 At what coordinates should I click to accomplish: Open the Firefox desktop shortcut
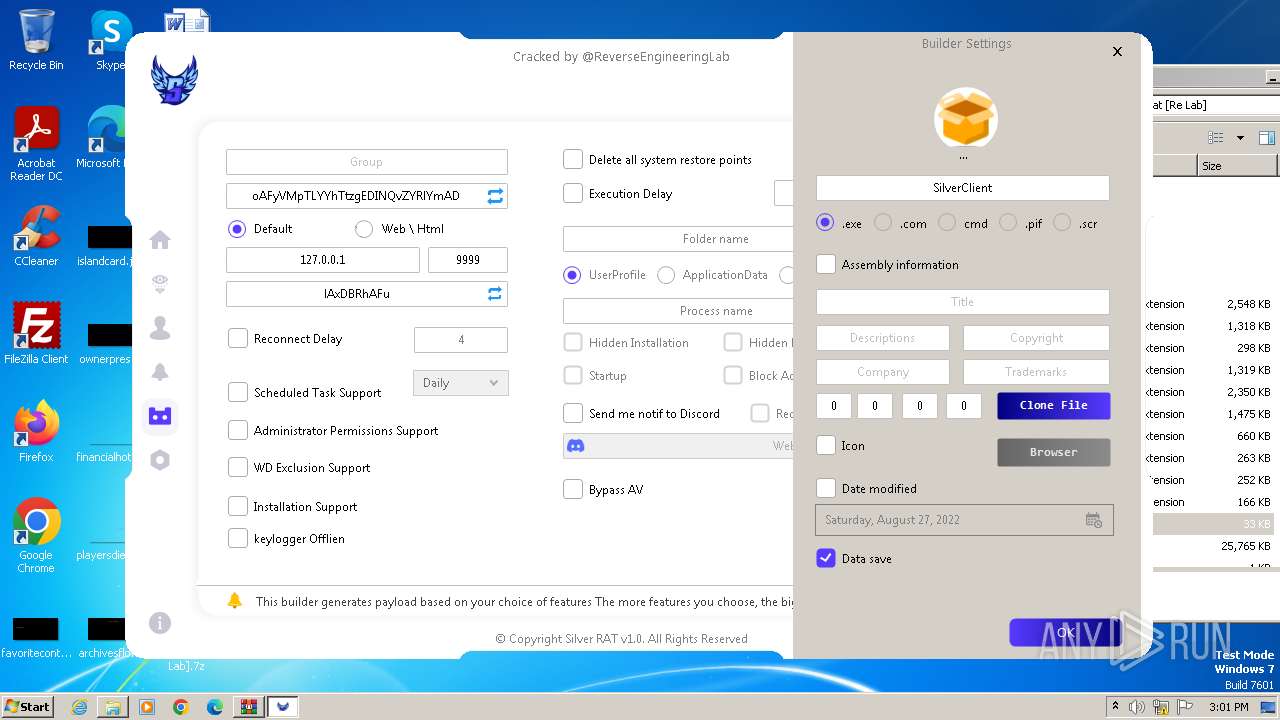pos(36,432)
